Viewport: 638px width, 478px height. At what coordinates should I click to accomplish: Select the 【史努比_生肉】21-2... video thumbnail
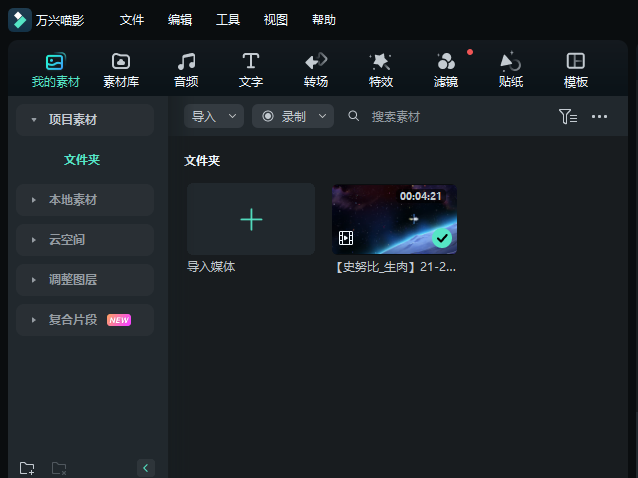(394, 219)
